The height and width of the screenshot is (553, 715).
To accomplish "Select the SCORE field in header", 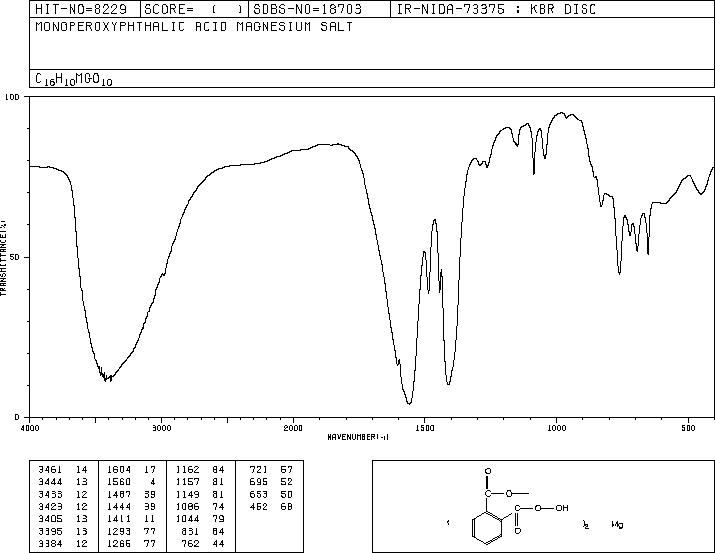I will pyautogui.click(x=194, y=9).
